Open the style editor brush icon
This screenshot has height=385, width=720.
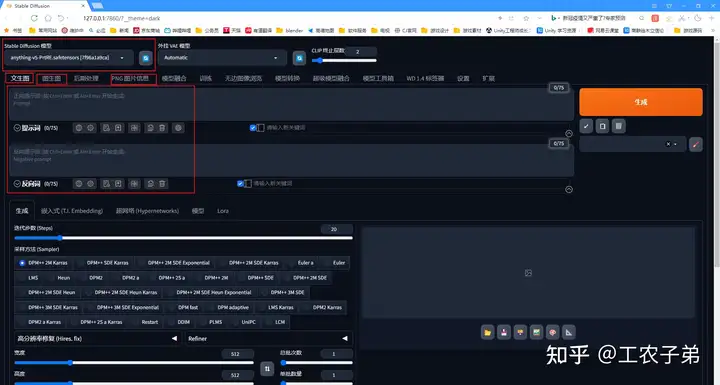(696, 144)
